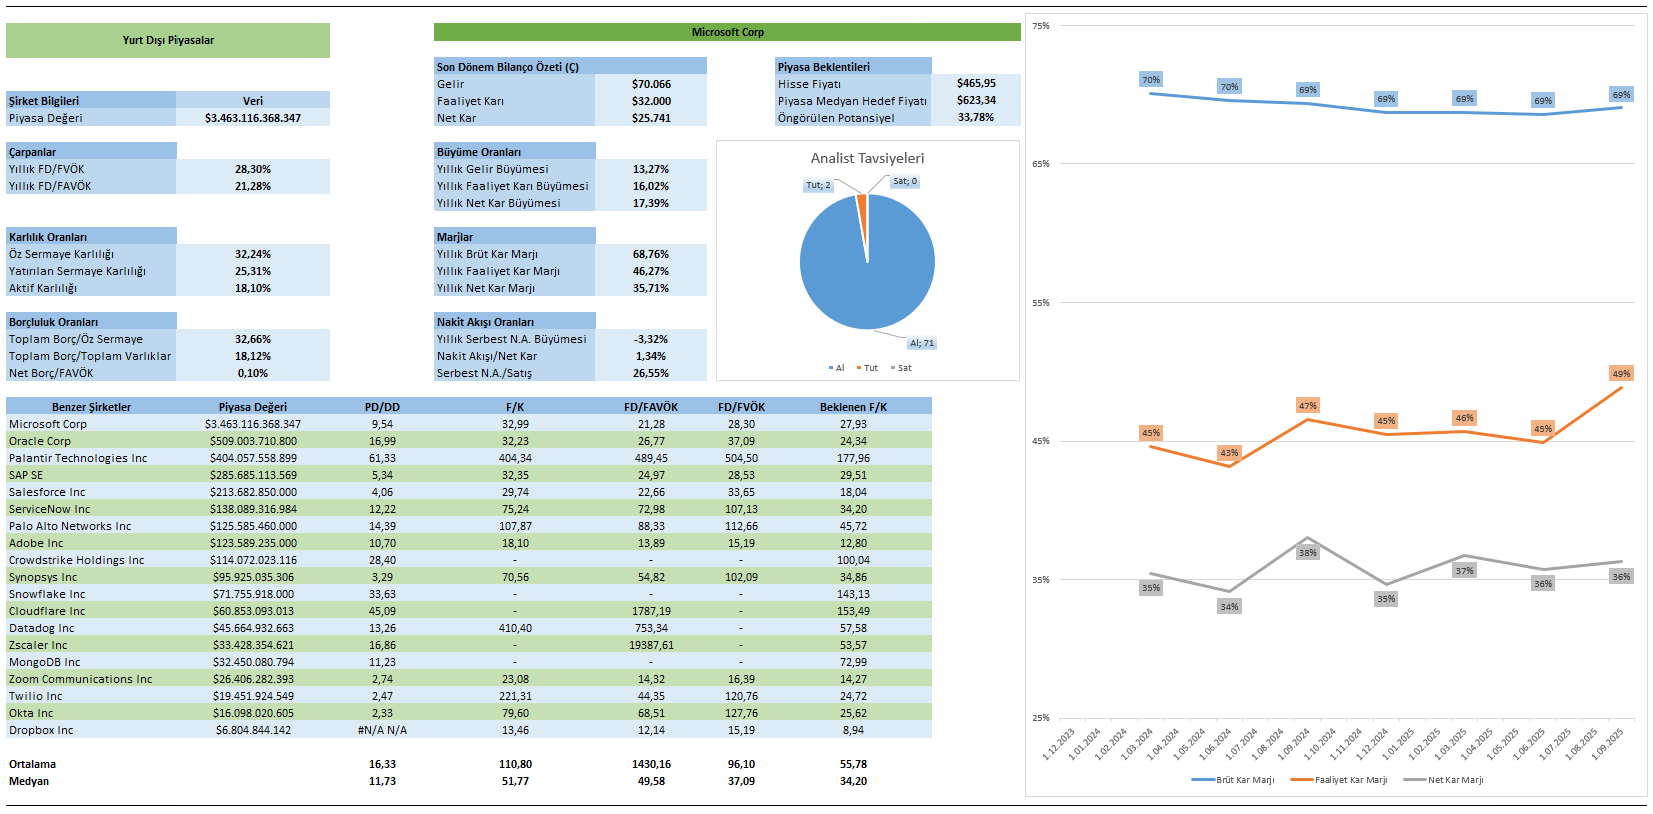Click the 'Al; 71' pie data label
Viewport: 1653px width, 814px height.
[921, 343]
